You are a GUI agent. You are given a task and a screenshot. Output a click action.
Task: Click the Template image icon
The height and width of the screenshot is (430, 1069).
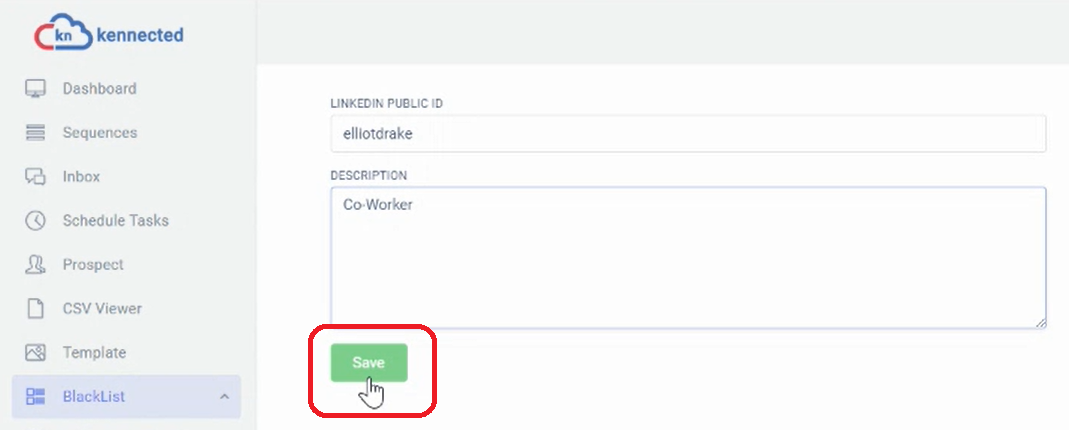(35, 352)
